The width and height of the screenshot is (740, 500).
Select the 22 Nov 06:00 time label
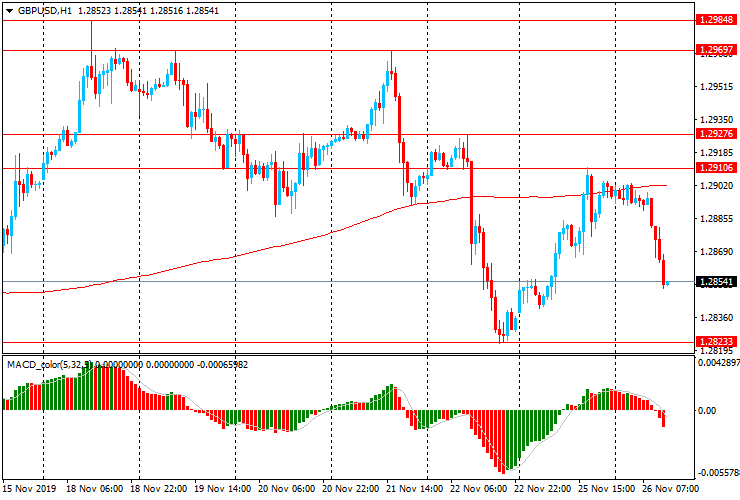(x=479, y=488)
